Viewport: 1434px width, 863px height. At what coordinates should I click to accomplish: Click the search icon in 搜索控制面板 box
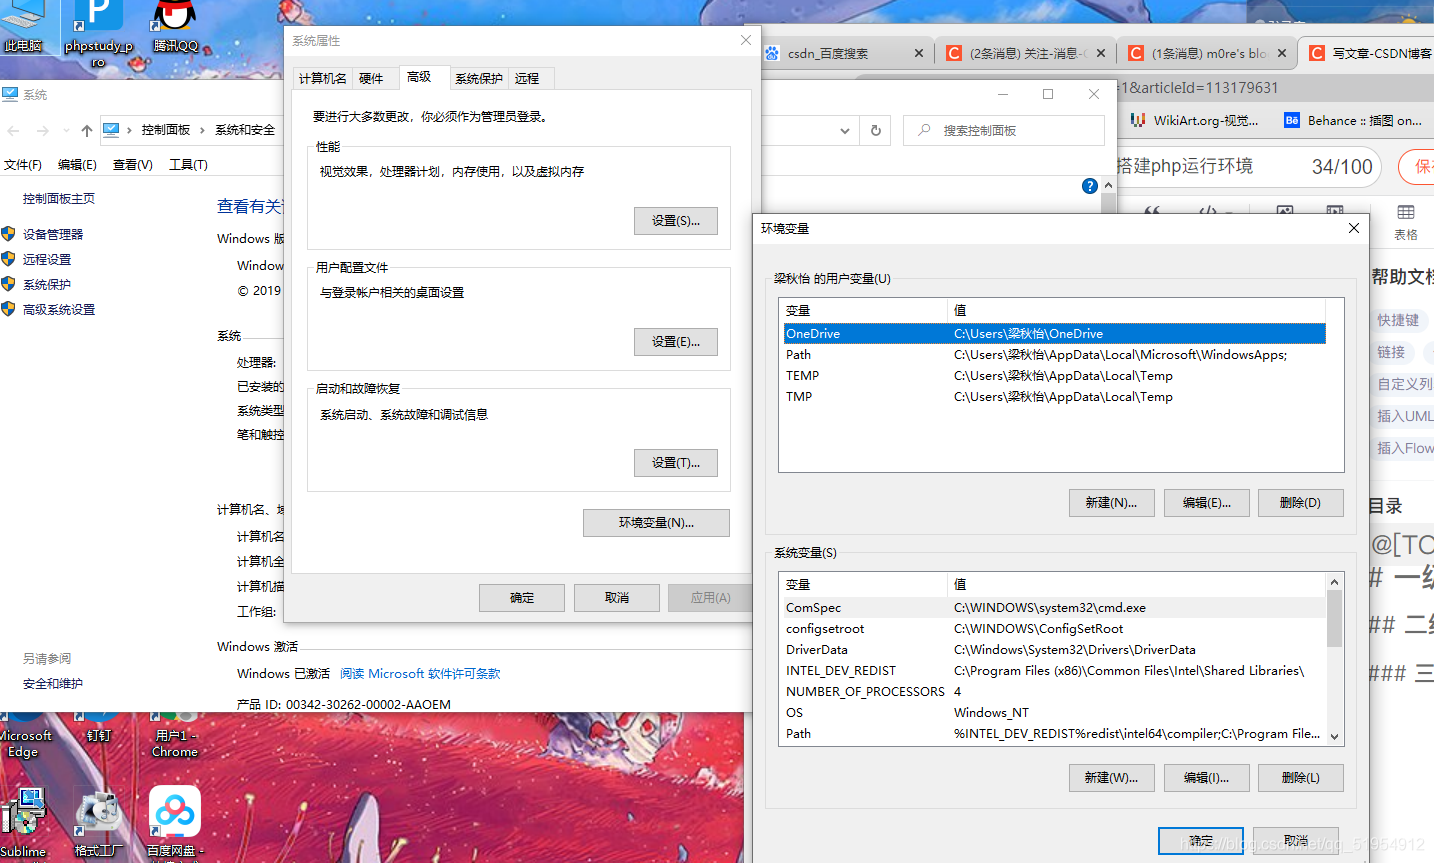click(x=924, y=130)
